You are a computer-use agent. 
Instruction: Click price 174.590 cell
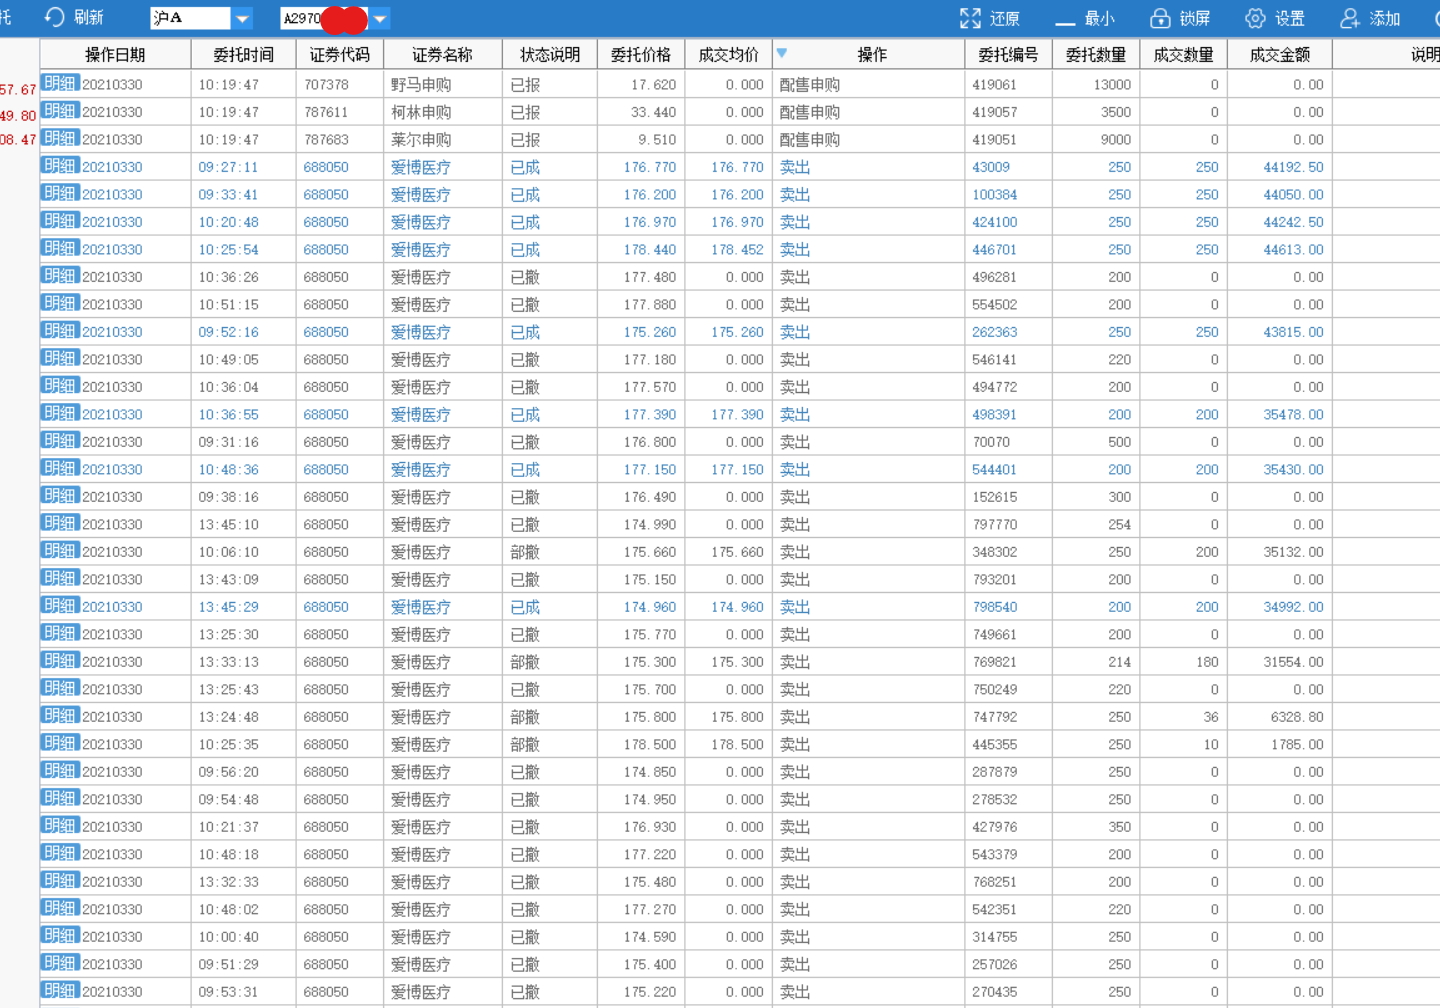(x=641, y=937)
